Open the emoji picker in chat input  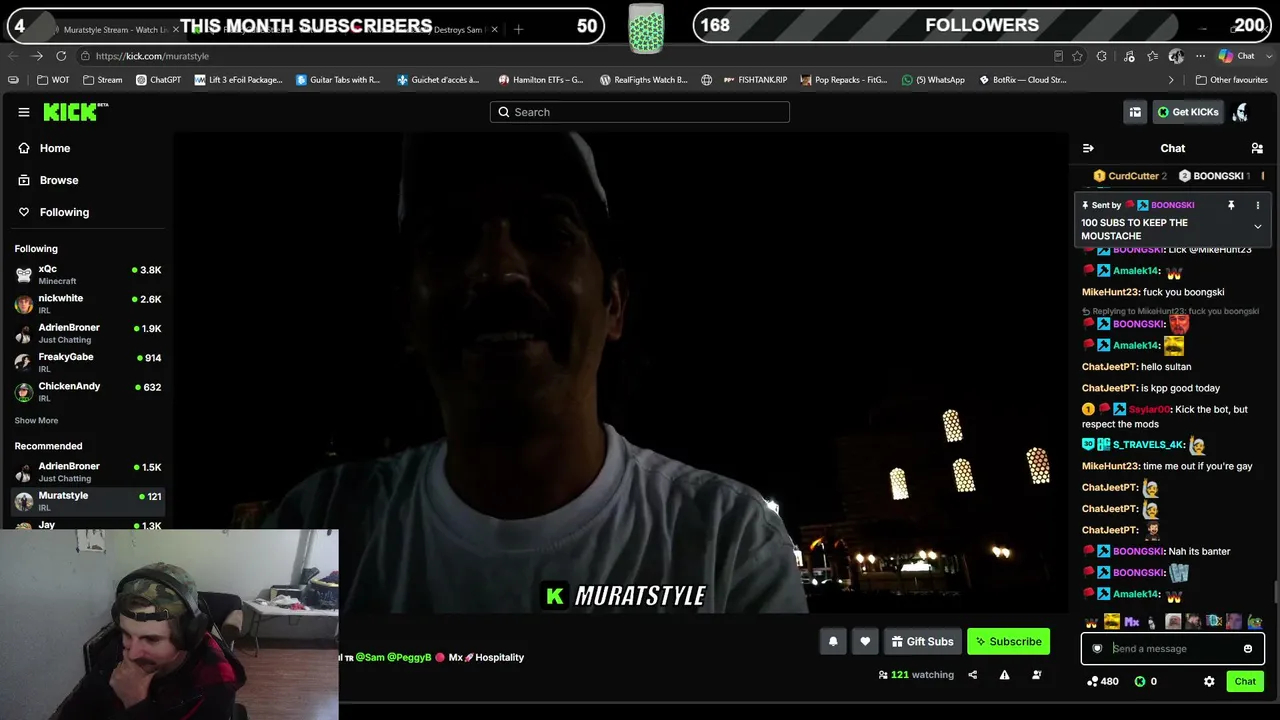pyautogui.click(x=1248, y=649)
